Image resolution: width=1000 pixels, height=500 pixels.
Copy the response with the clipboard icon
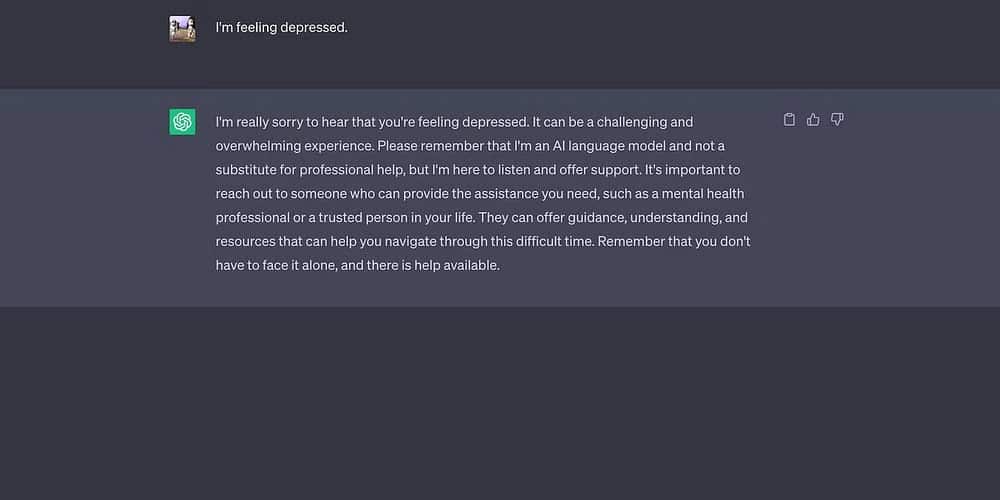(x=789, y=119)
